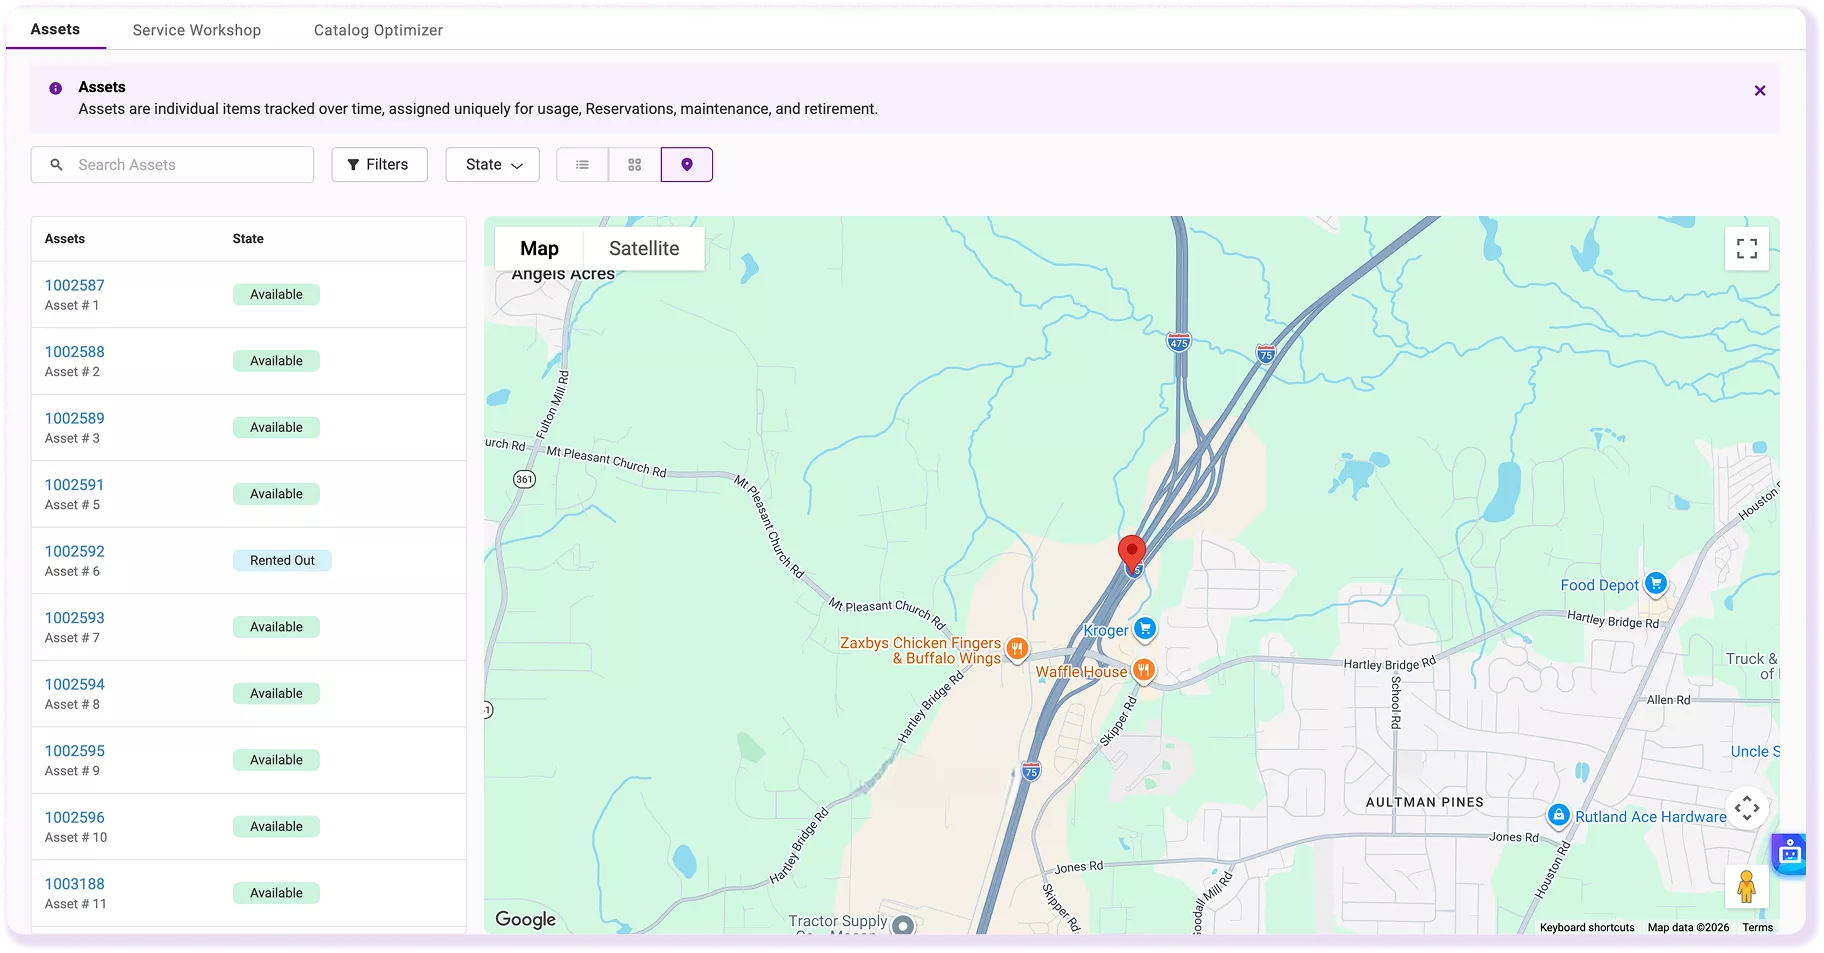
Task: Open asset 1002591 link
Action: click(x=74, y=486)
